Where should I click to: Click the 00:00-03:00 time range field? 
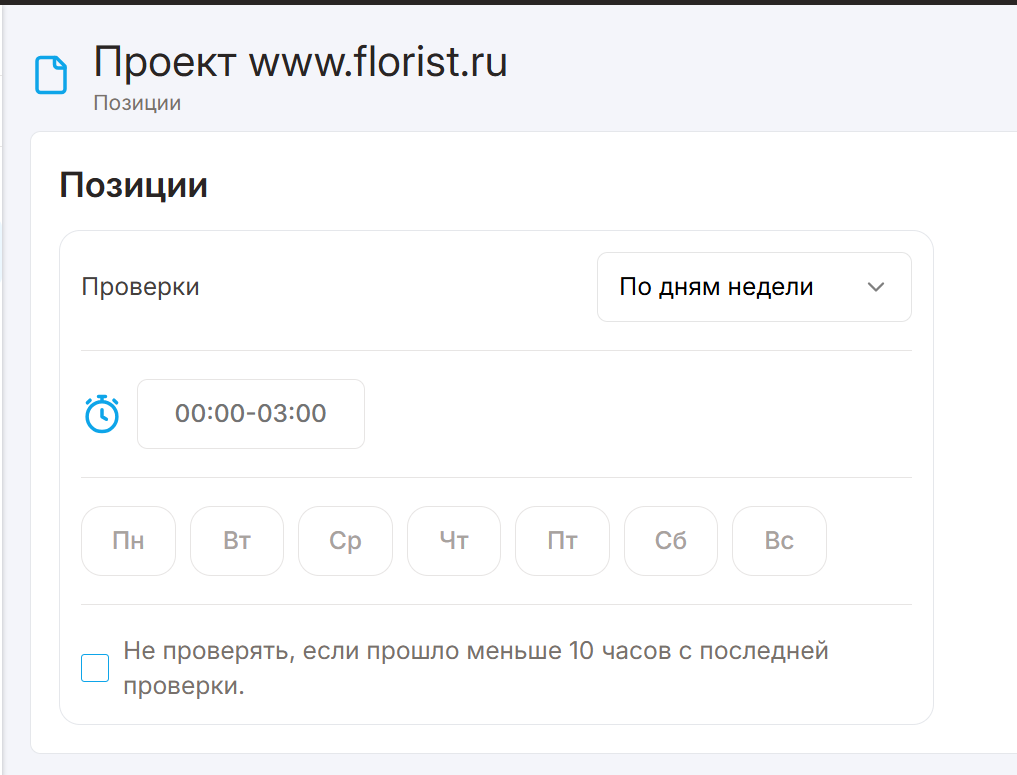coord(250,414)
